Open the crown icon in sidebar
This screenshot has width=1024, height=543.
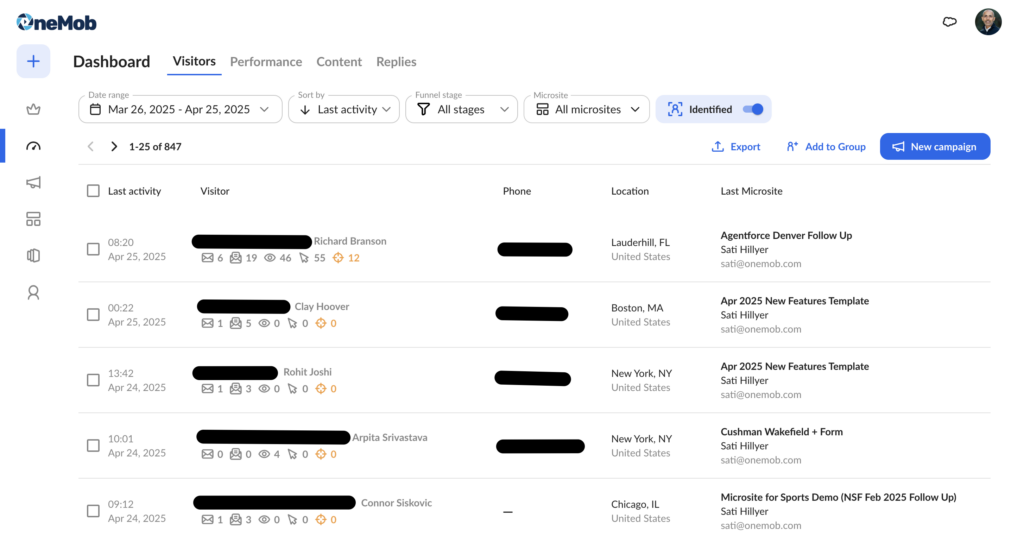pos(33,109)
